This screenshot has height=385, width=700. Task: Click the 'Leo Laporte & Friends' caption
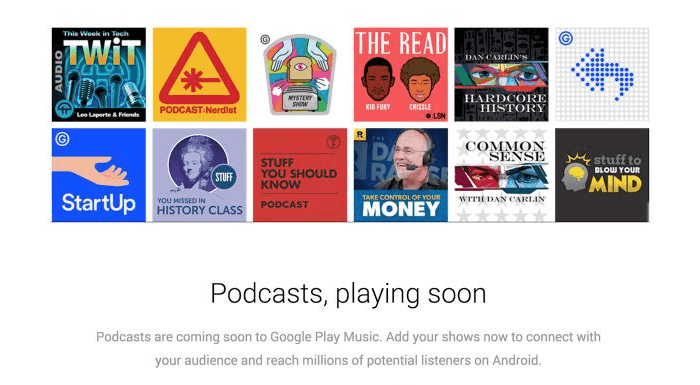coord(108,115)
